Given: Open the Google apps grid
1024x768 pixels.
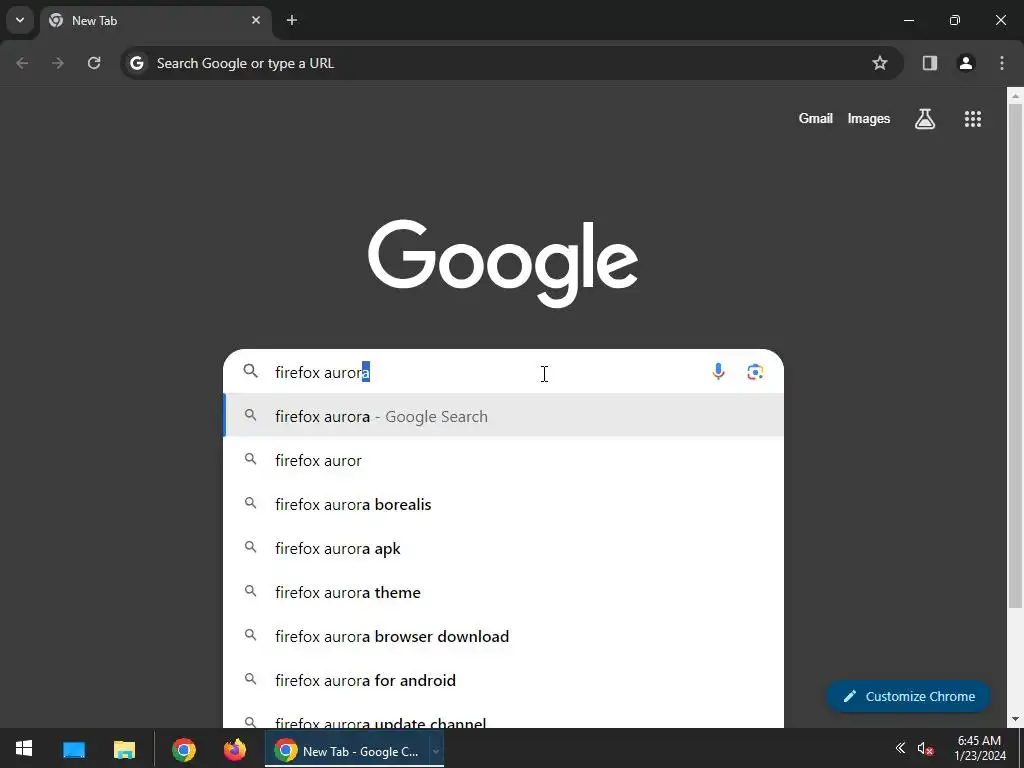Looking at the screenshot, I should click(973, 119).
